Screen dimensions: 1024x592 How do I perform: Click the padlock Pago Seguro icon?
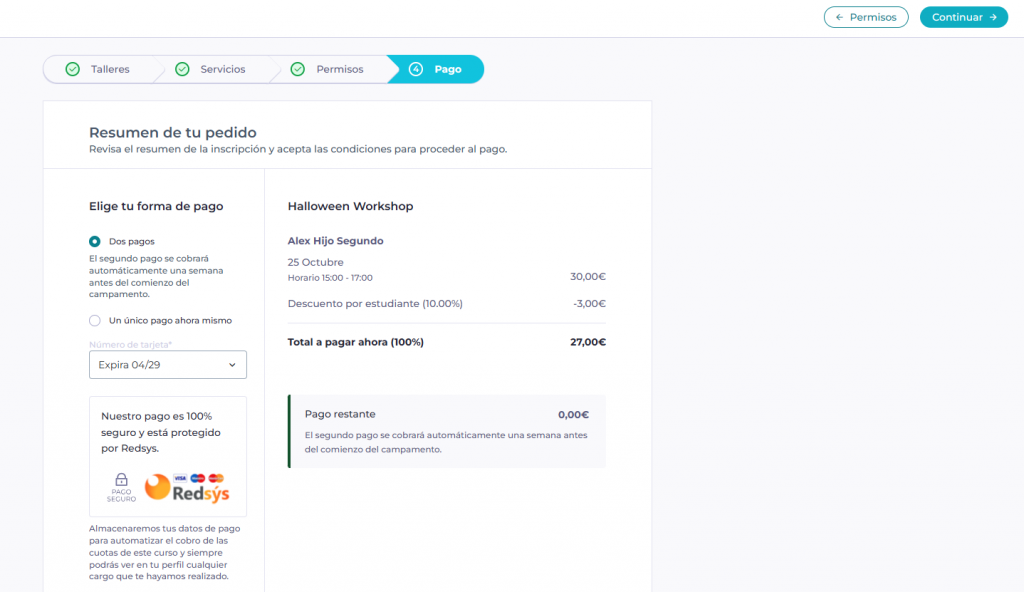pyautogui.click(x=122, y=486)
